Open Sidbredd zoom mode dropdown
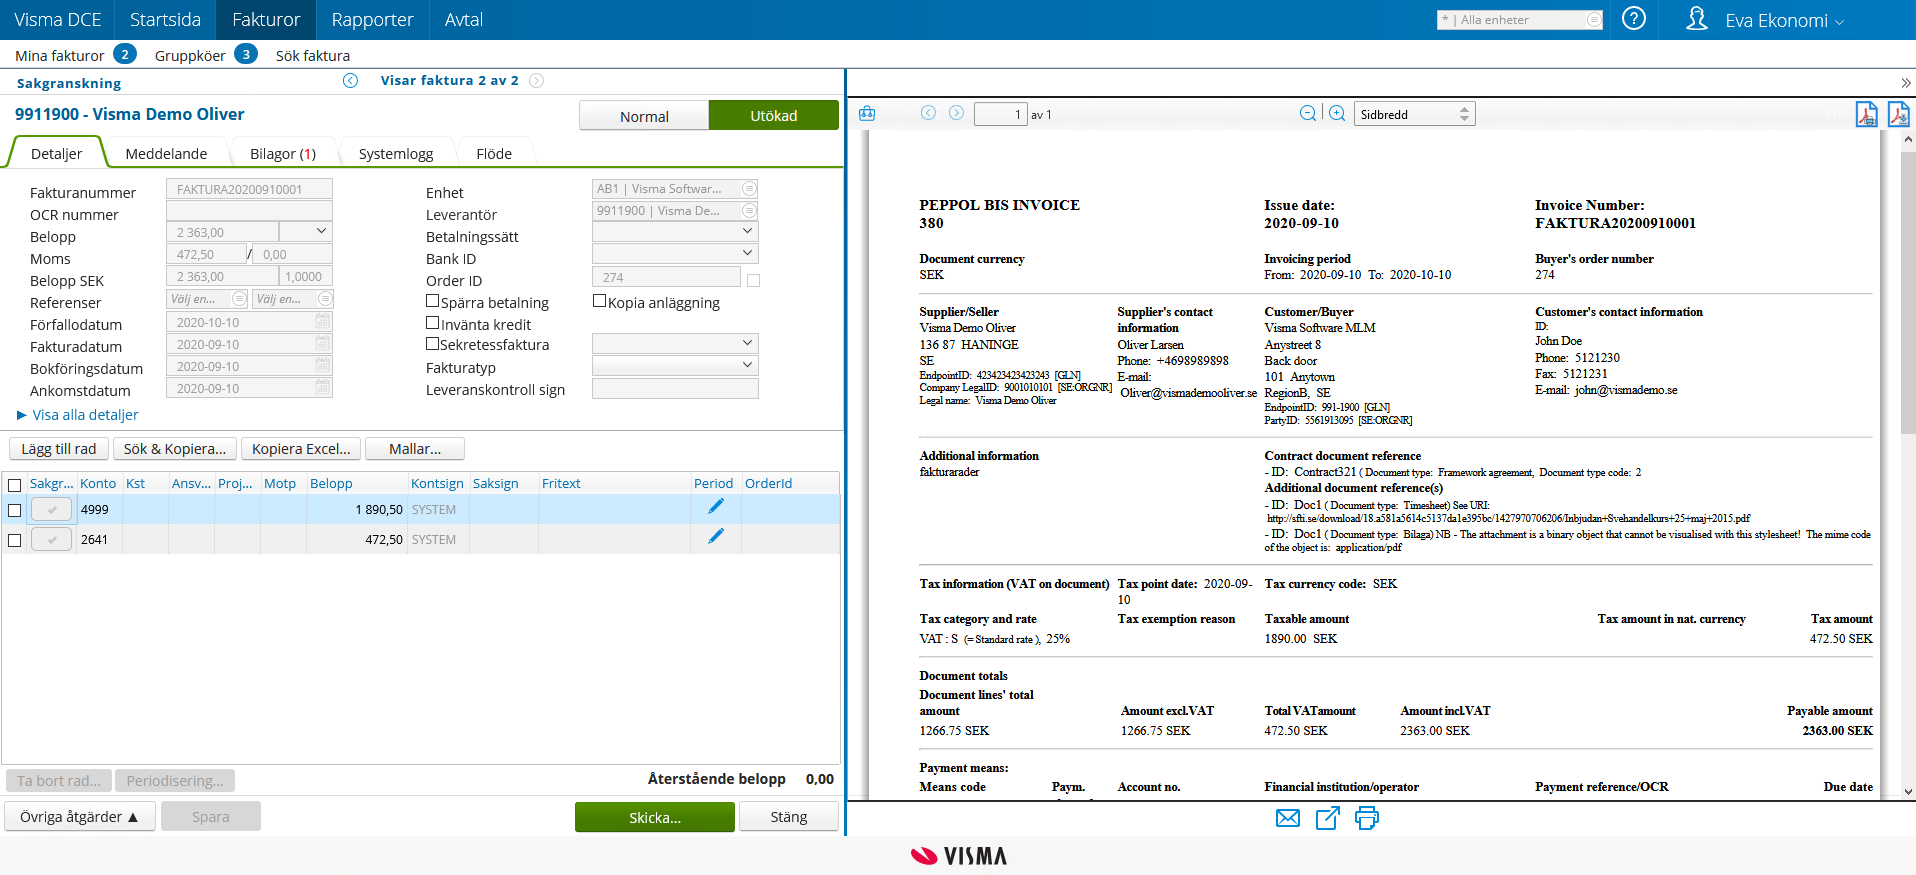The height and width of the screenshot is (875, 1916). point(1414,114)
